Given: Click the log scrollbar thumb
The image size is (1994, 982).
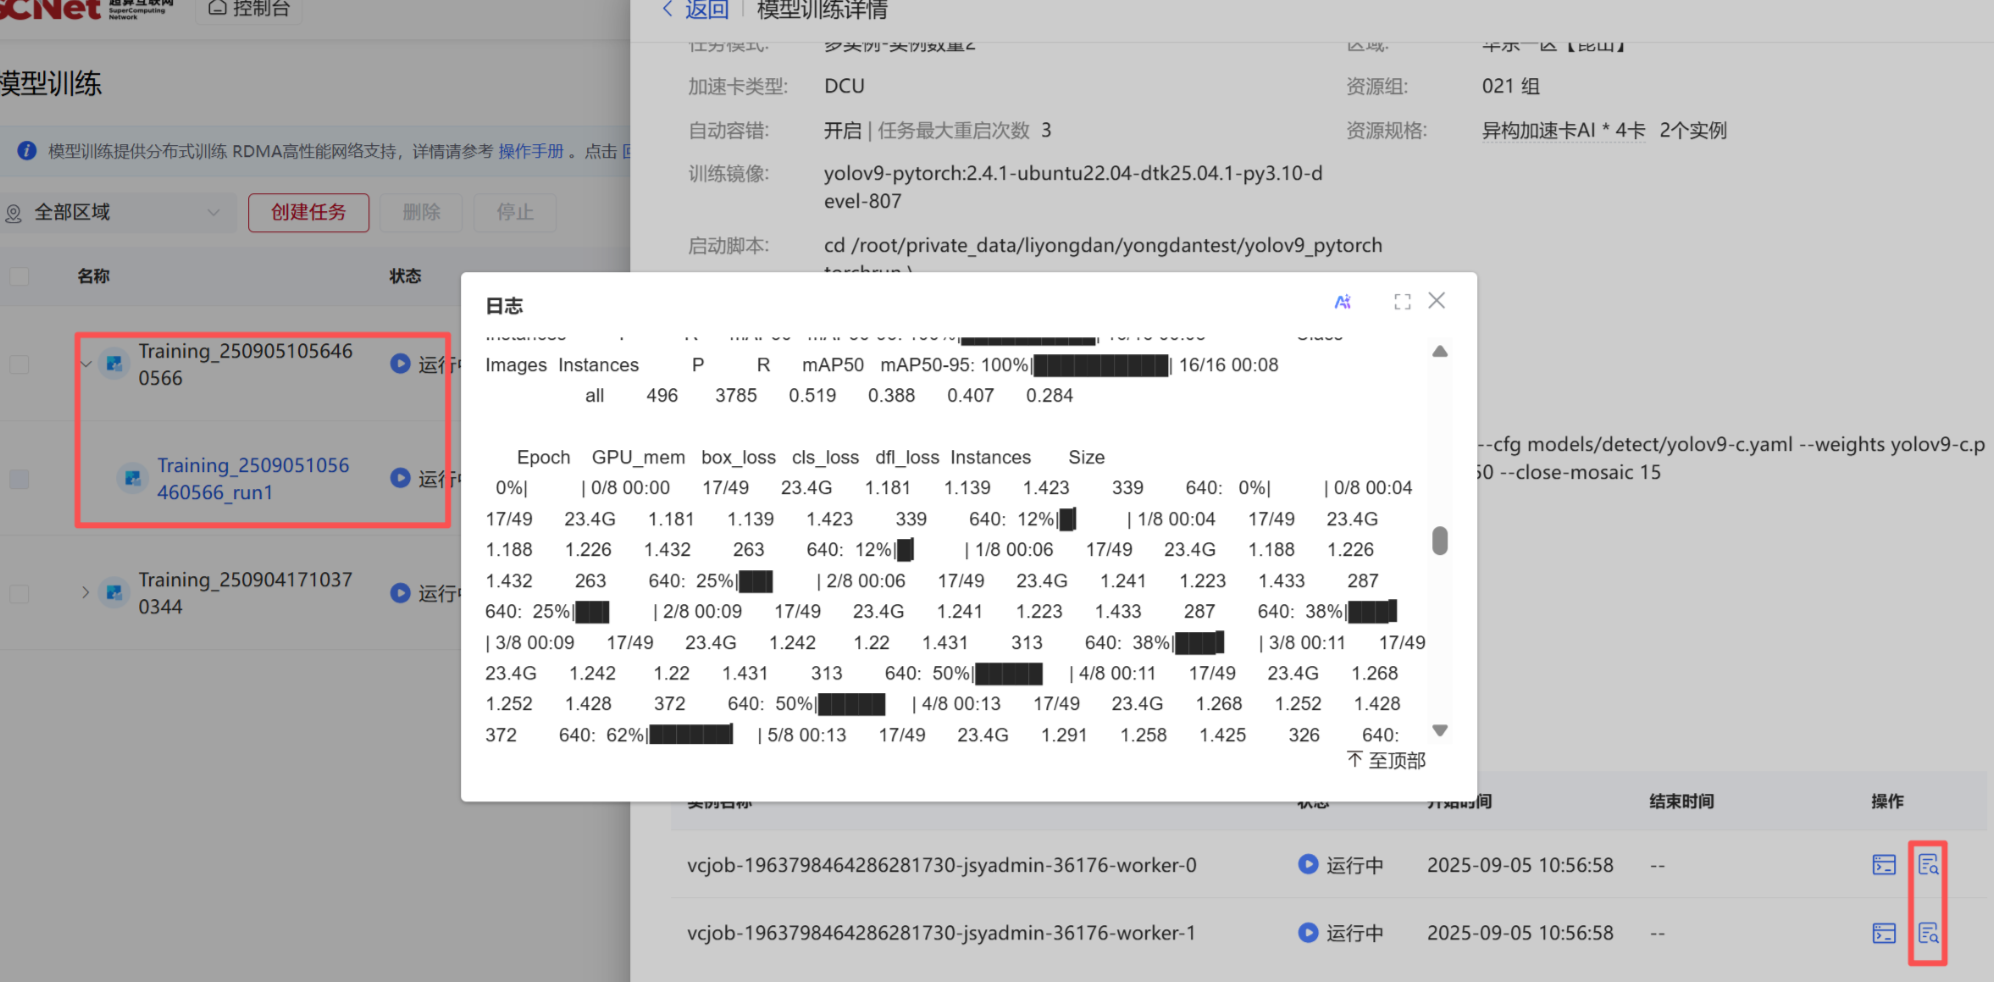Looking at the screenshot, I should pos(1440,541).
